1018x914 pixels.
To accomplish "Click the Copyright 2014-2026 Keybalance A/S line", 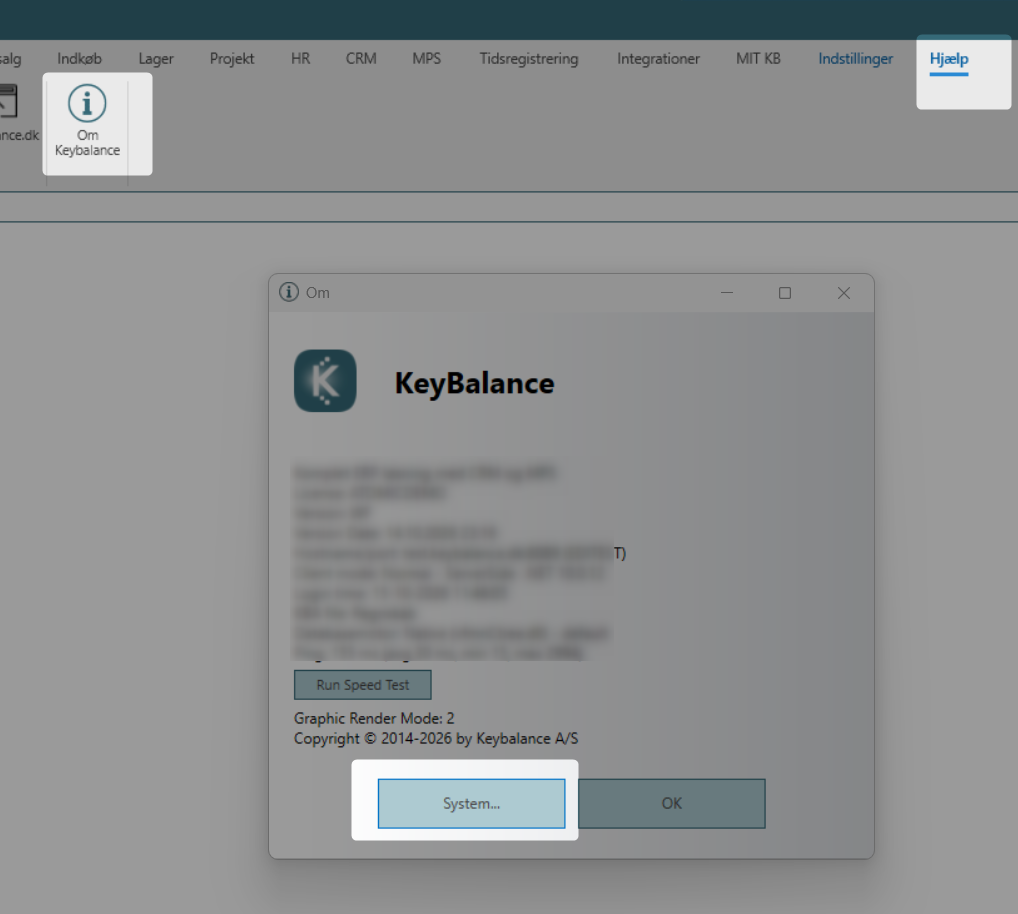I will (436, 739).
